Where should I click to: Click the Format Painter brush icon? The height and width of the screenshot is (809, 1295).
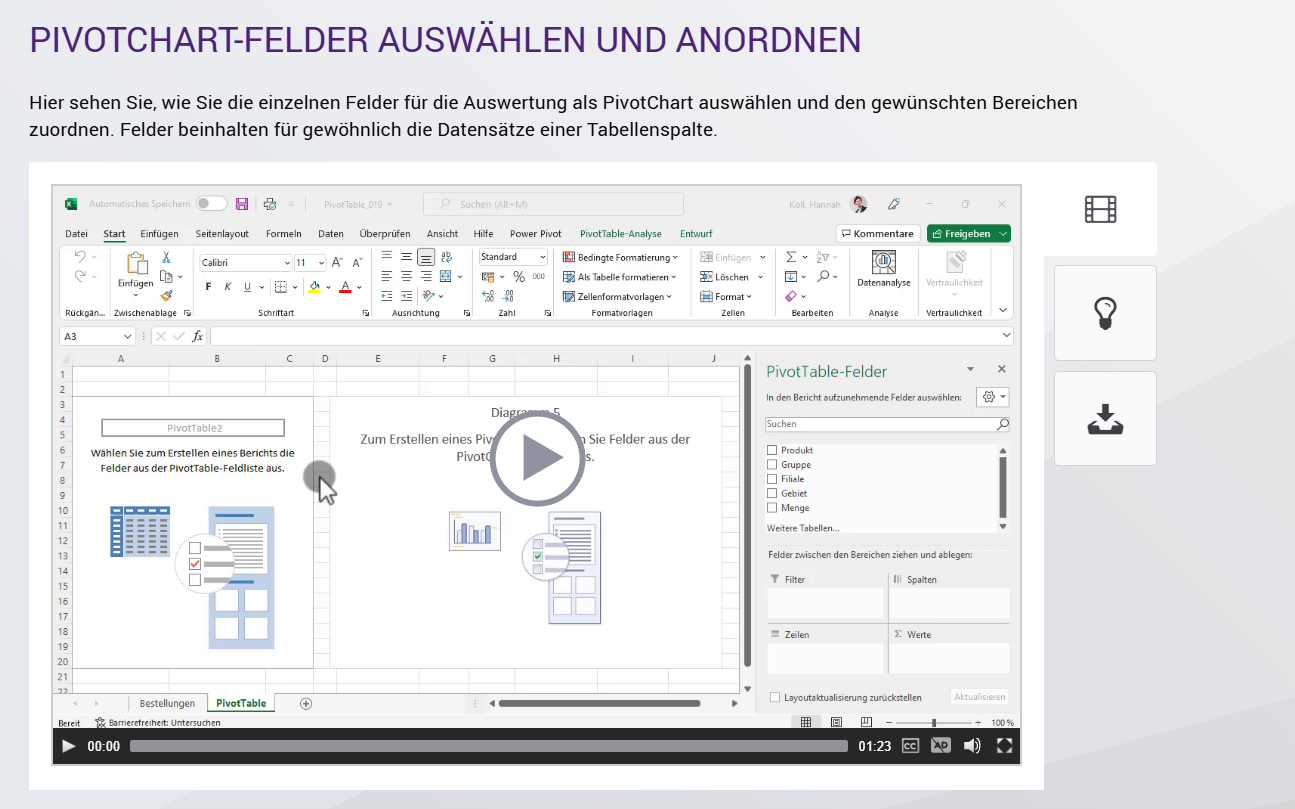coord(167,295)
